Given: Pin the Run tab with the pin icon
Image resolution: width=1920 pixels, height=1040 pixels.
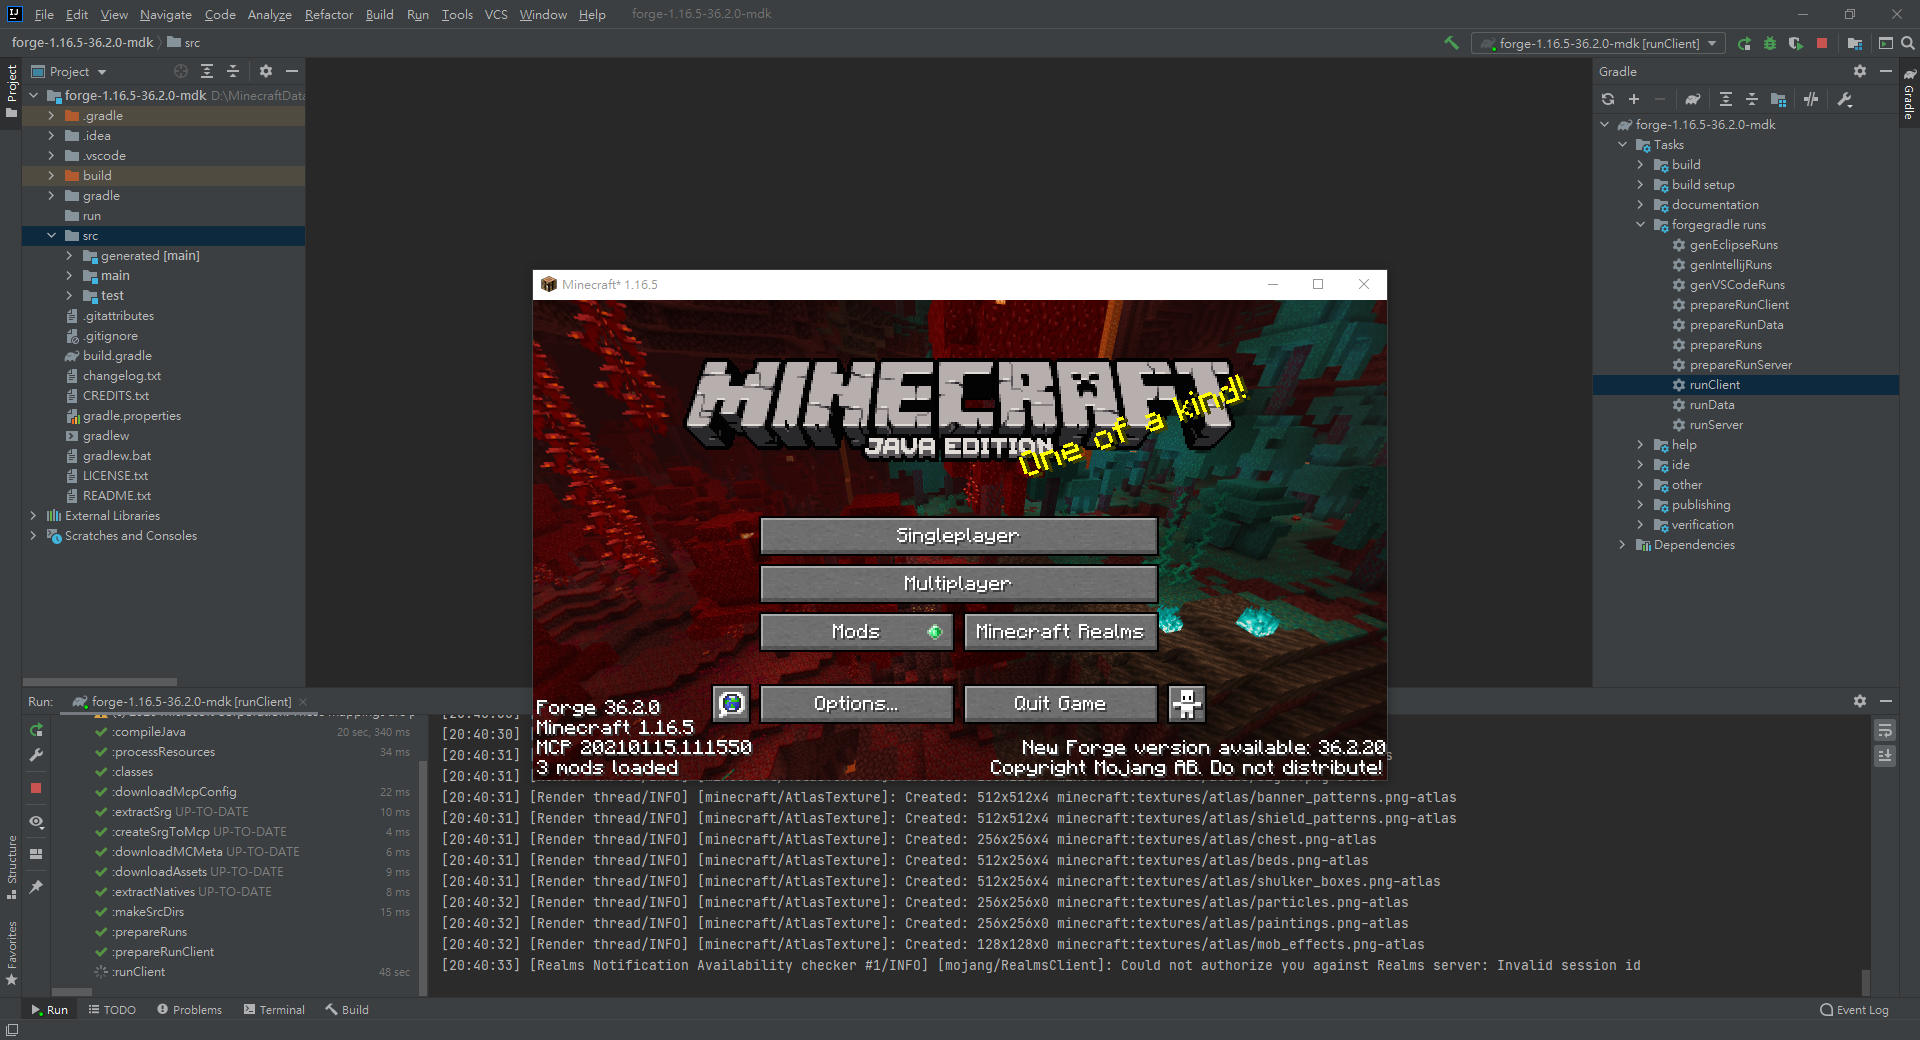Looking at the screenshot, I should pyautogui.click(x=36, y=887).
